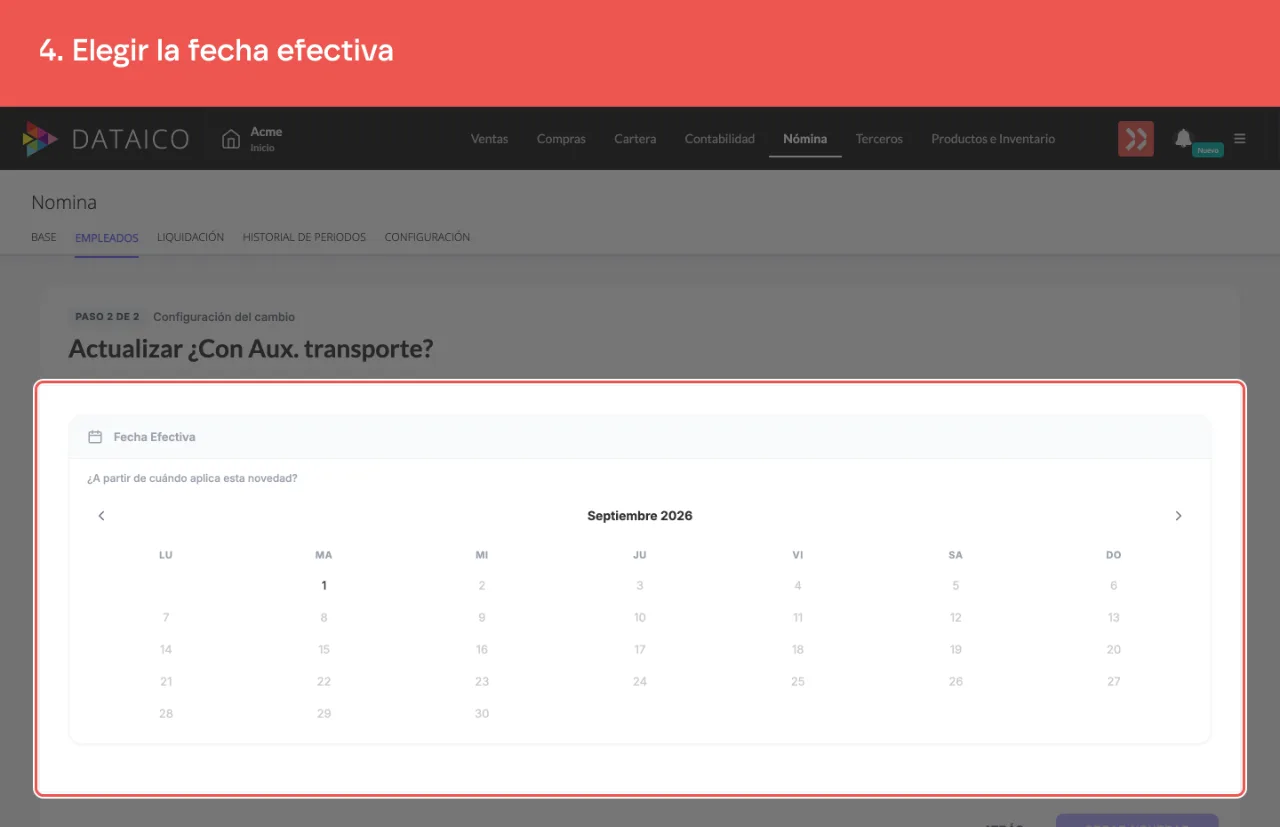Open the hamburger menu icon
This screenshot has width=1280, height=827.
[1240, 139]
